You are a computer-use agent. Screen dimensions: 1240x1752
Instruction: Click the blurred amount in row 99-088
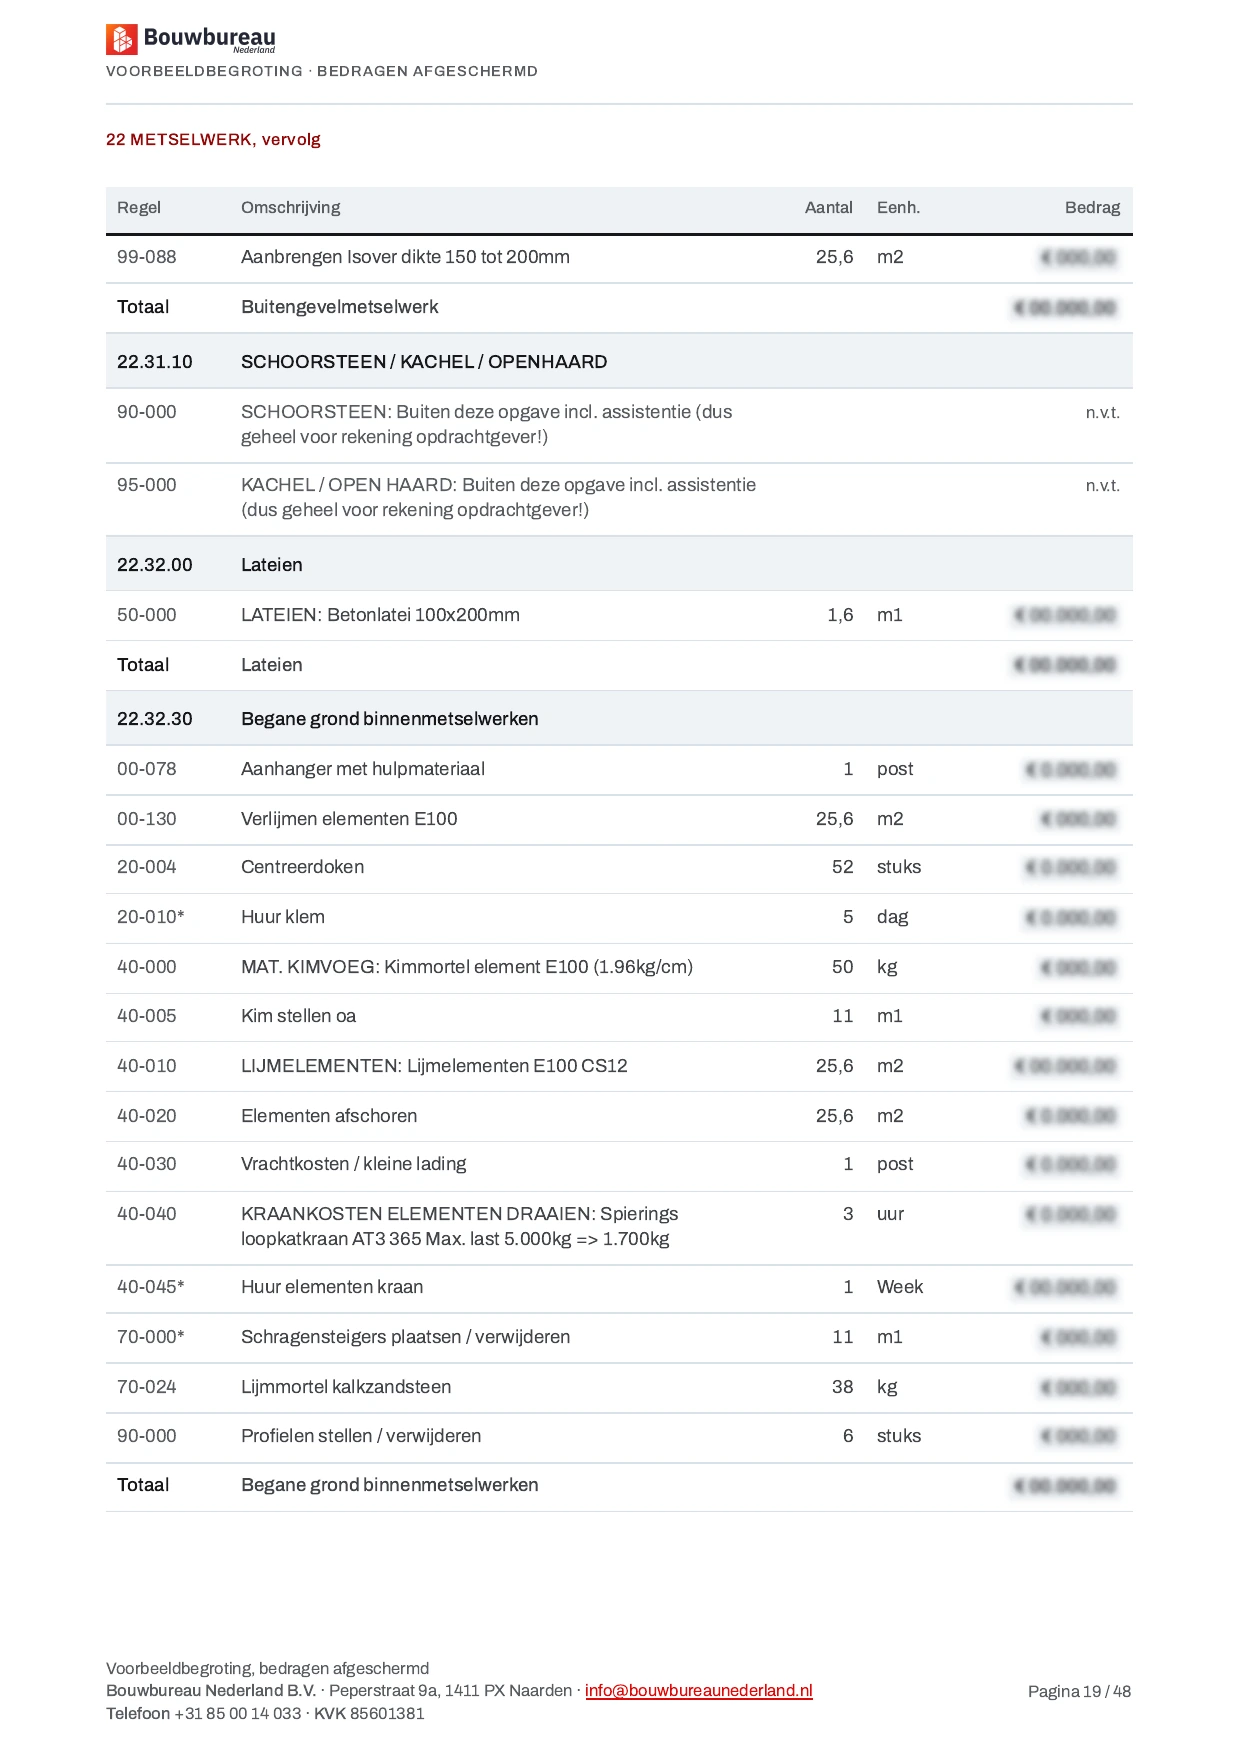(x=1079, y=258)
